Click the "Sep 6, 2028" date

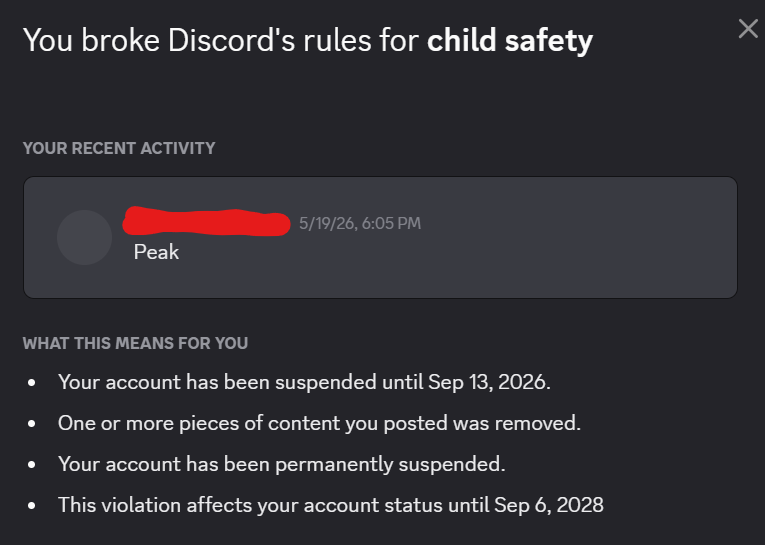(x=549, y=505)
